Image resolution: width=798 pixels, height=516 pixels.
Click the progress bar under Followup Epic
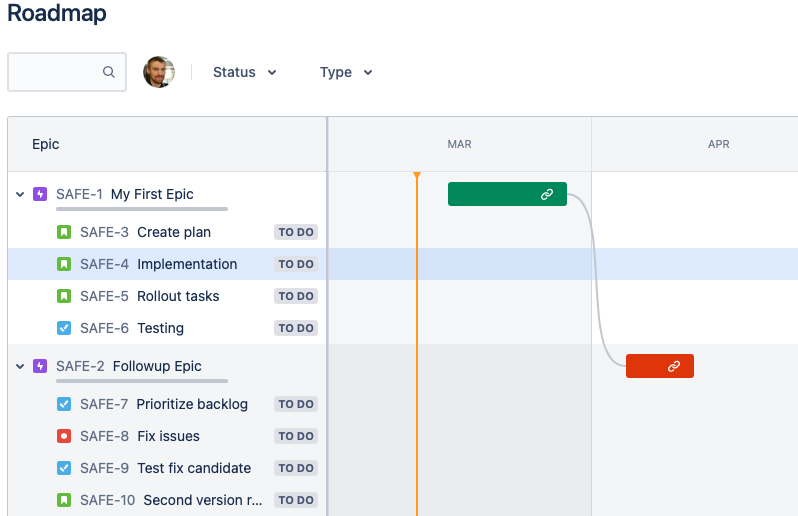coord(142,381)
